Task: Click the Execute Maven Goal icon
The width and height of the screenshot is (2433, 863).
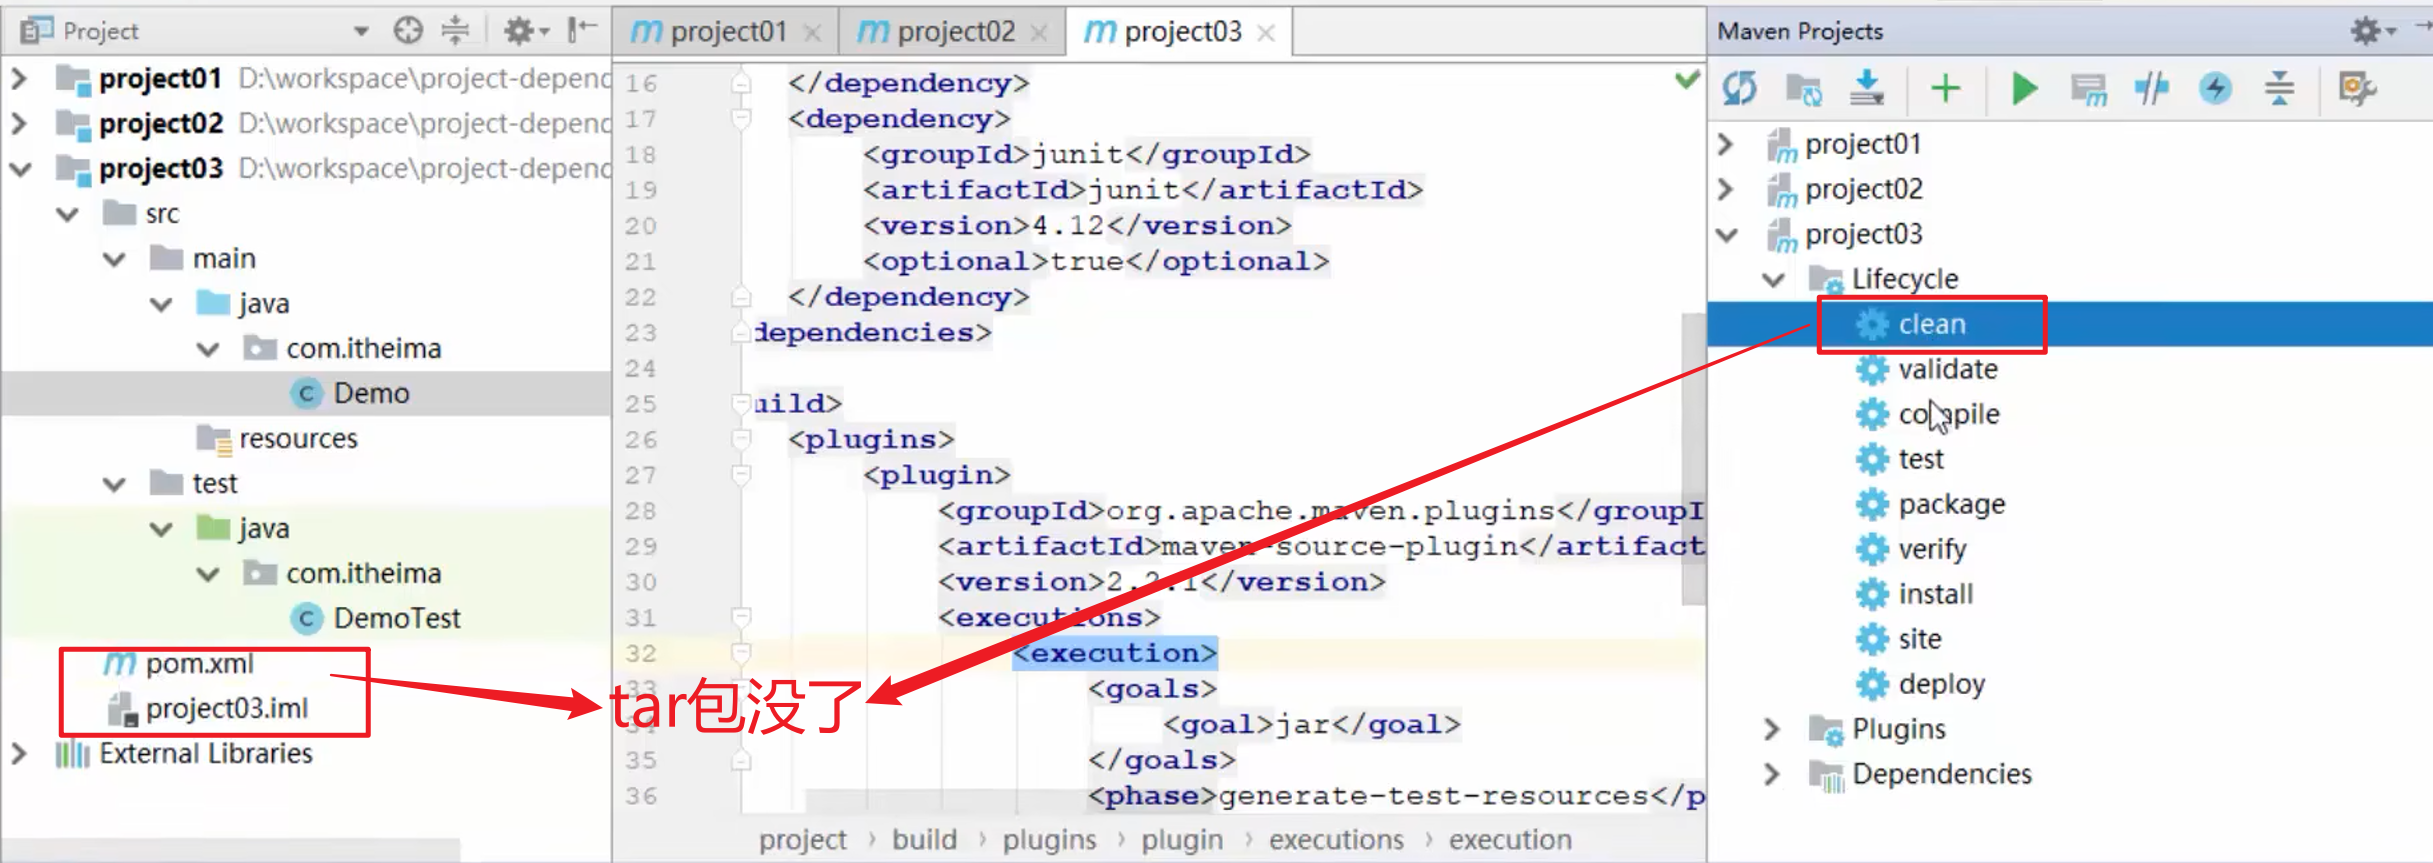Action: coord(2089,89)
